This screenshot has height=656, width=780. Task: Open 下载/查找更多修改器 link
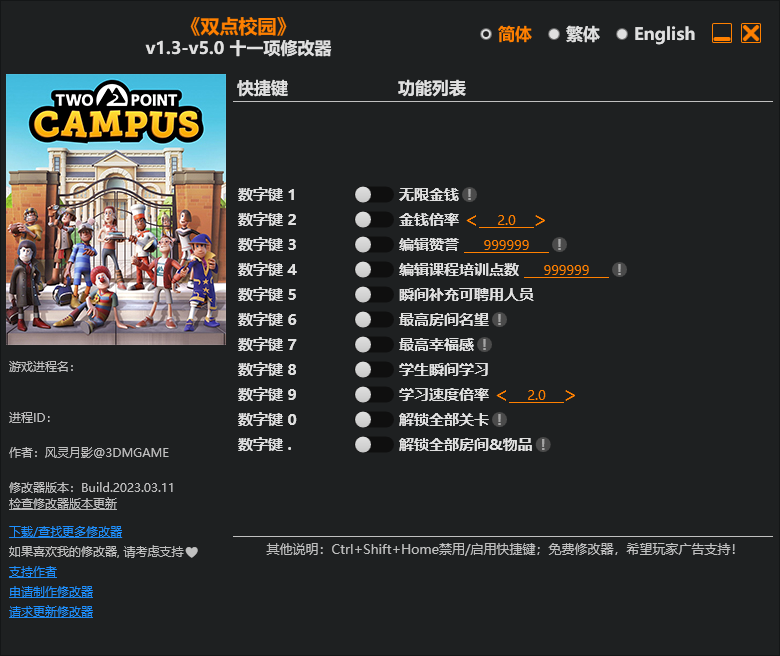pos(65,532)
